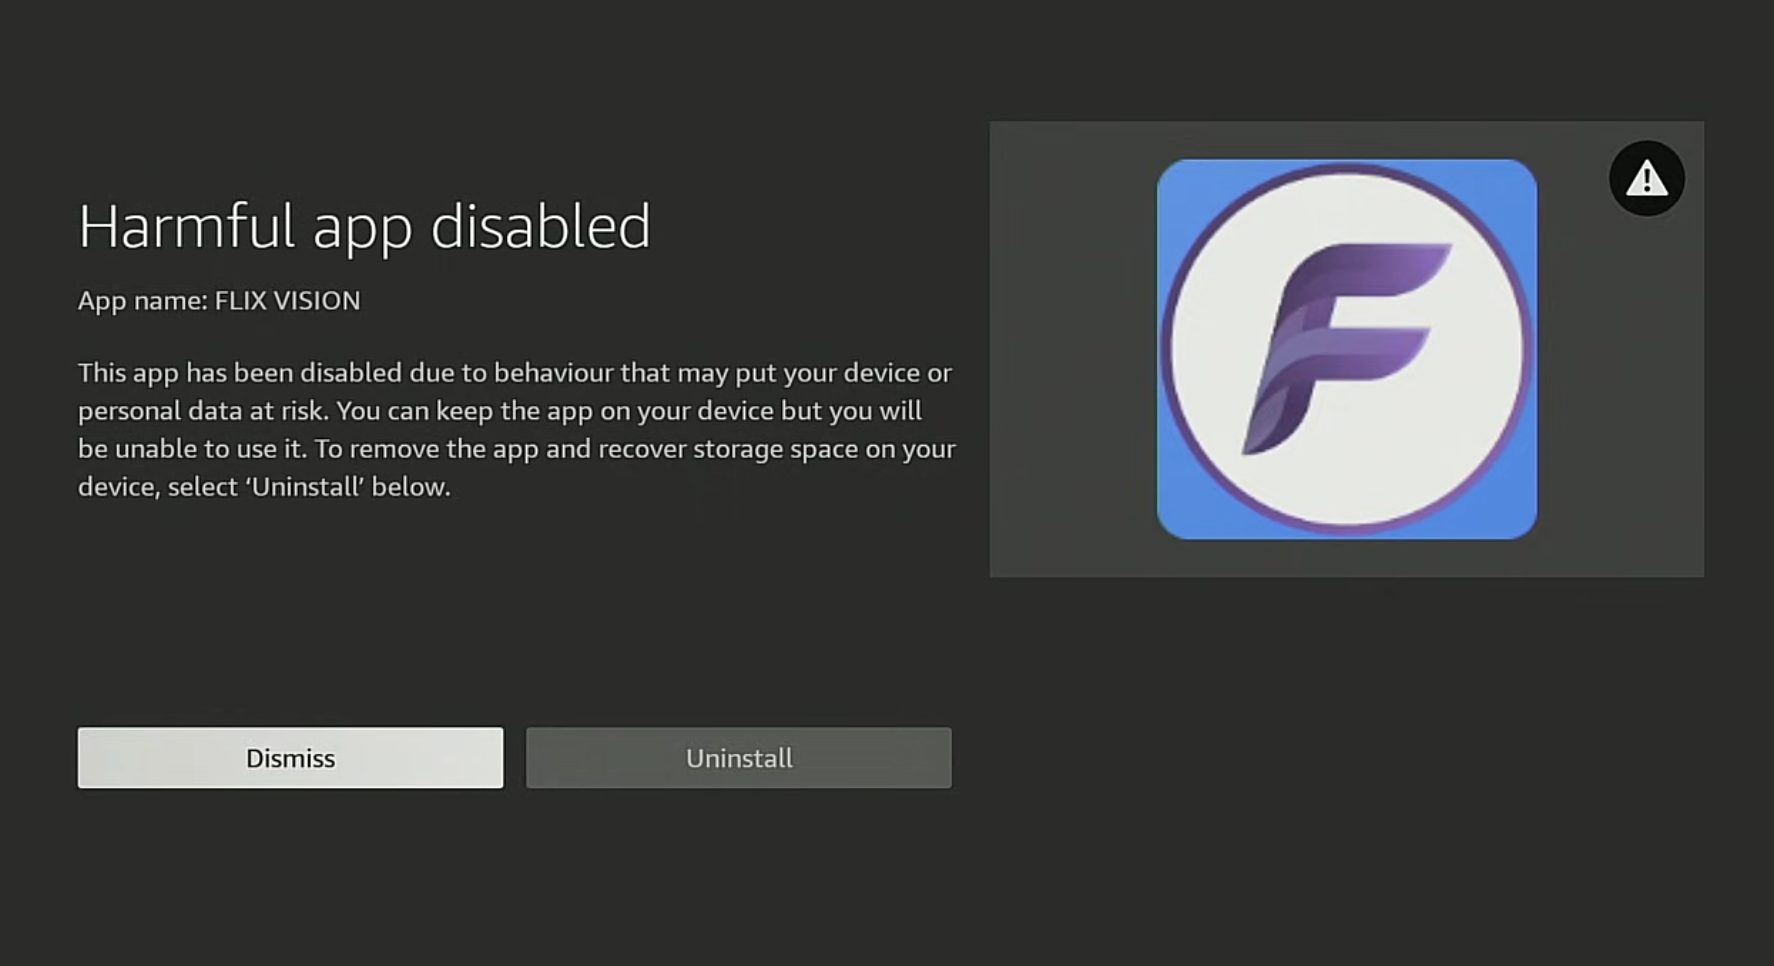Choose Uninstall to recover storage space
The image size is (1774, 966).
pyautogui.click(x=738, y=757)
